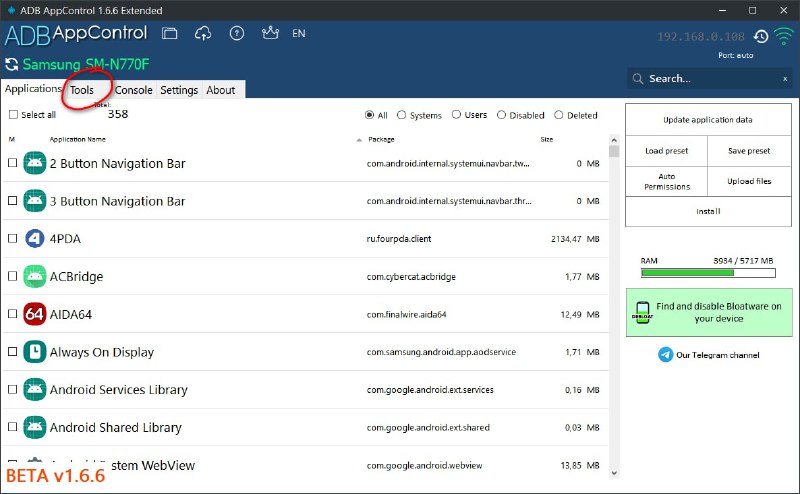Click package name com.finalwire.aida64

coord(406,314)
